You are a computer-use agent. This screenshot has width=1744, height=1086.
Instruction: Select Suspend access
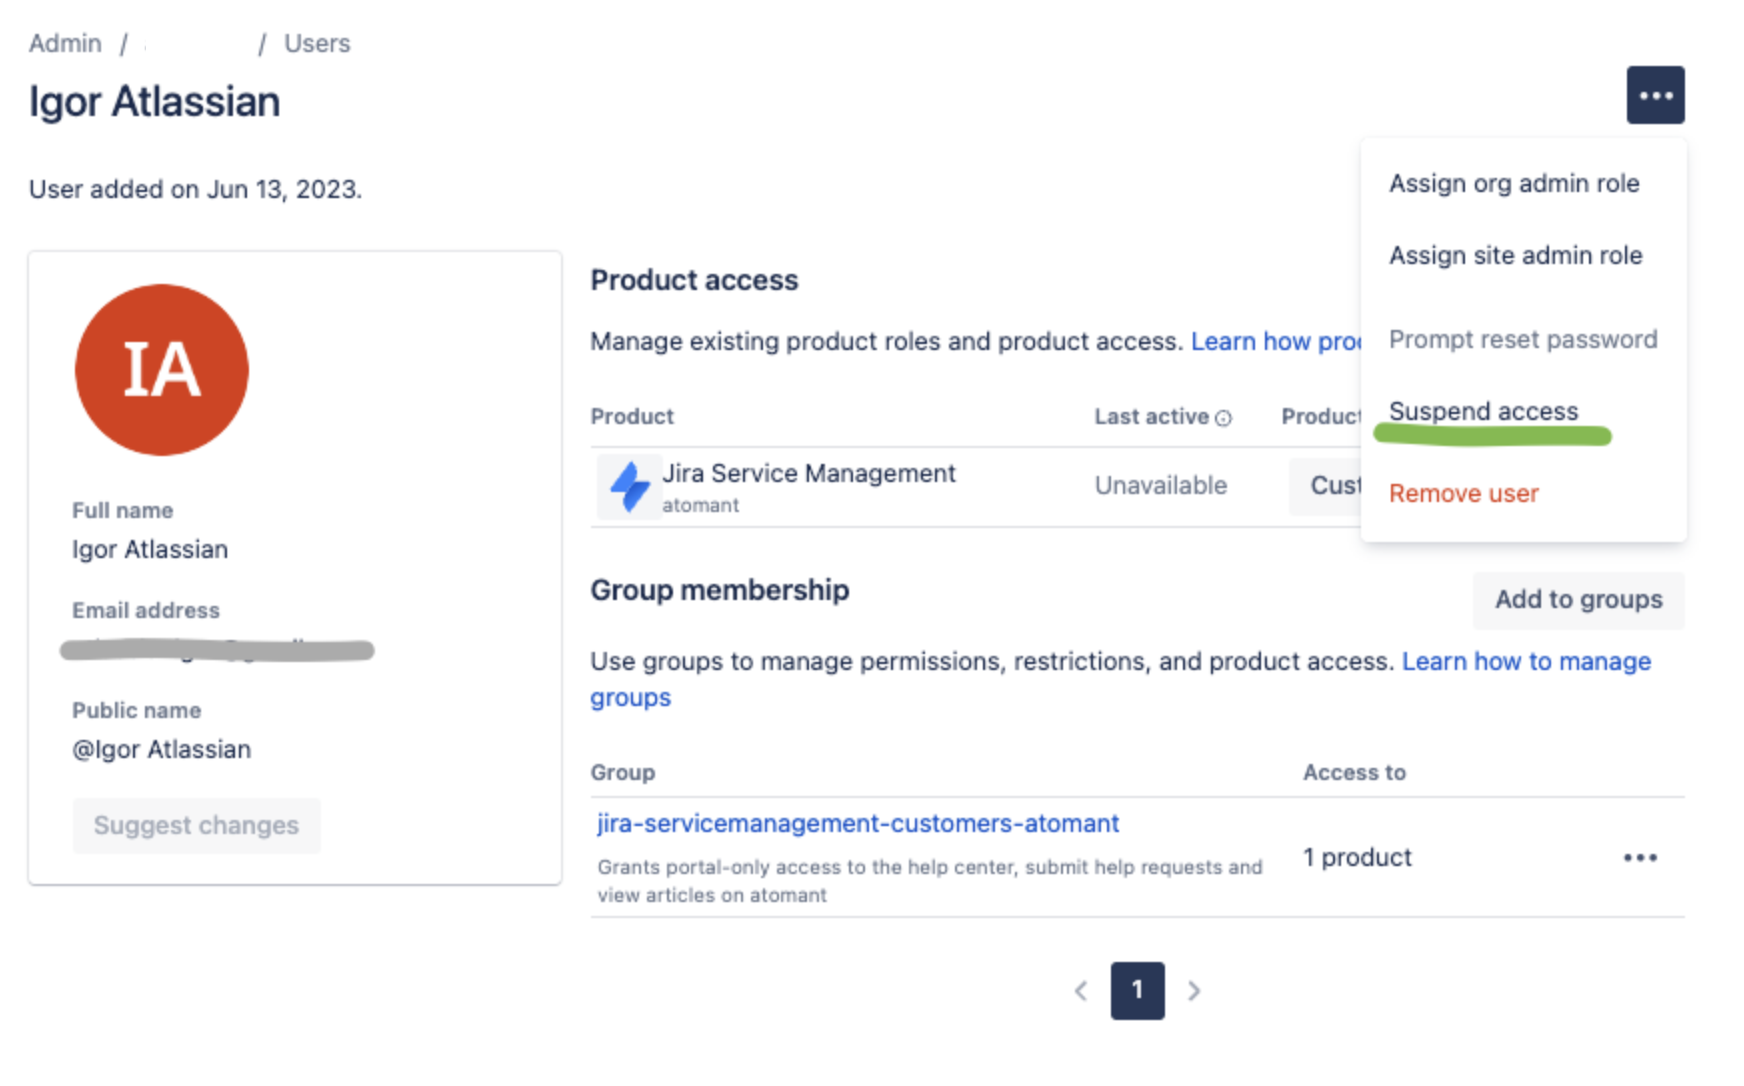pos(1483,410)
